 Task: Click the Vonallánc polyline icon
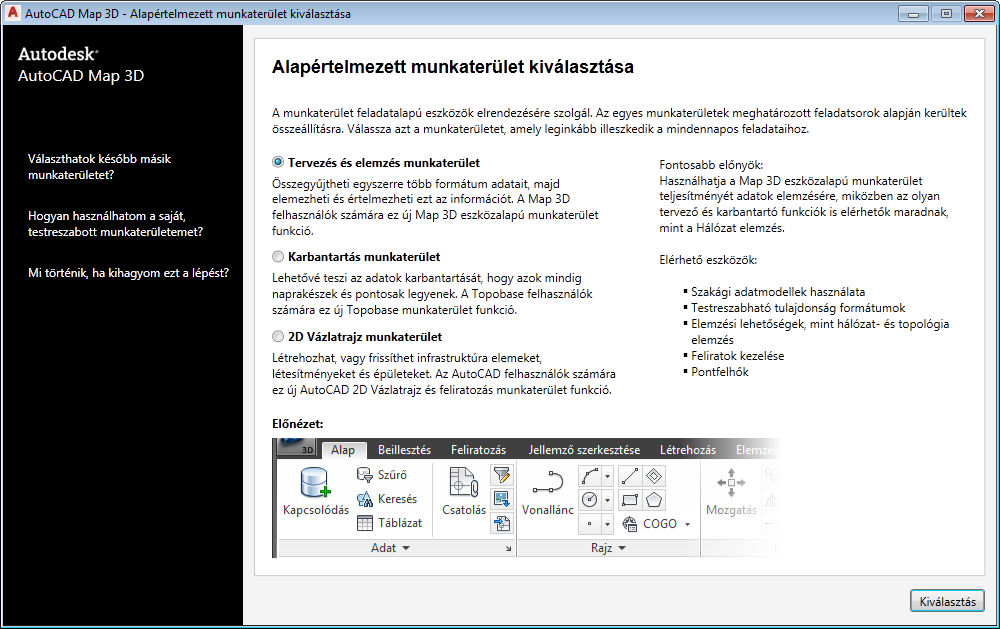click(548, 482)
